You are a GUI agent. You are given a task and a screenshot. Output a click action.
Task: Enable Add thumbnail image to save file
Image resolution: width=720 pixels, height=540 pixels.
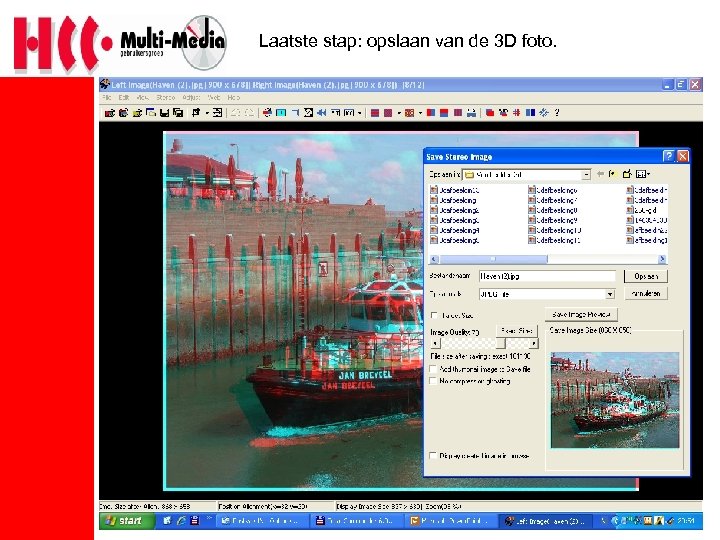pos(433,369)
